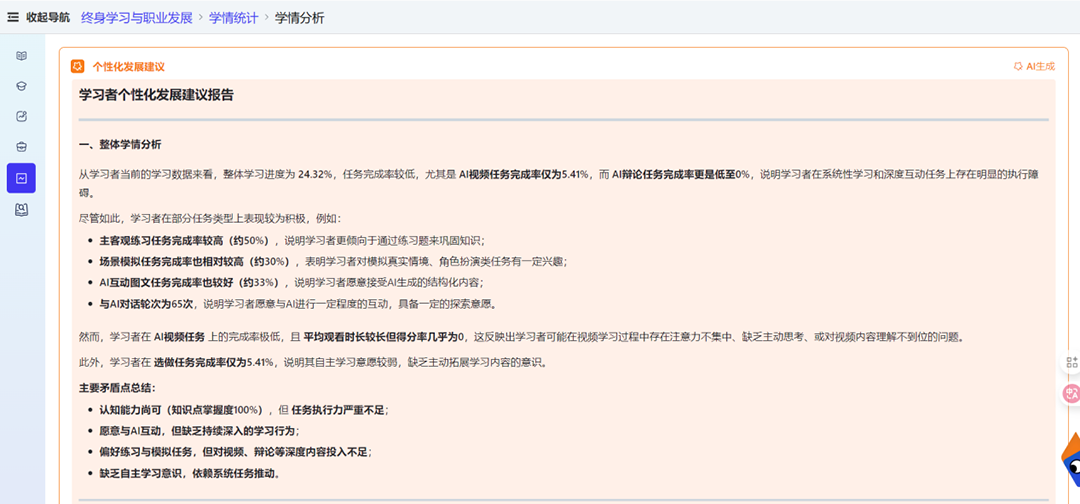1080x504 pixels.
Task: Click the breadcrumb chevron after 终身学习与职业发展
Action: [x=201, y=19]
